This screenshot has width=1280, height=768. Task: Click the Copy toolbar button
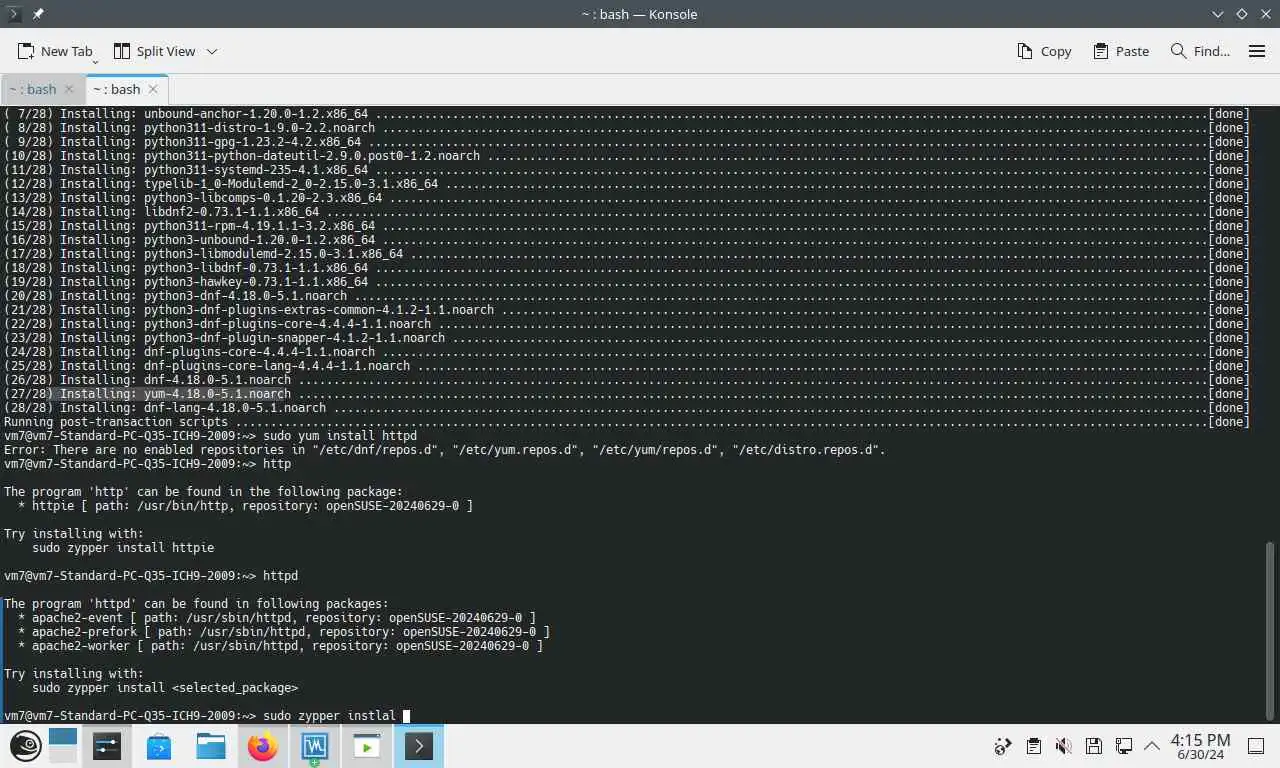pos(1044,51)
